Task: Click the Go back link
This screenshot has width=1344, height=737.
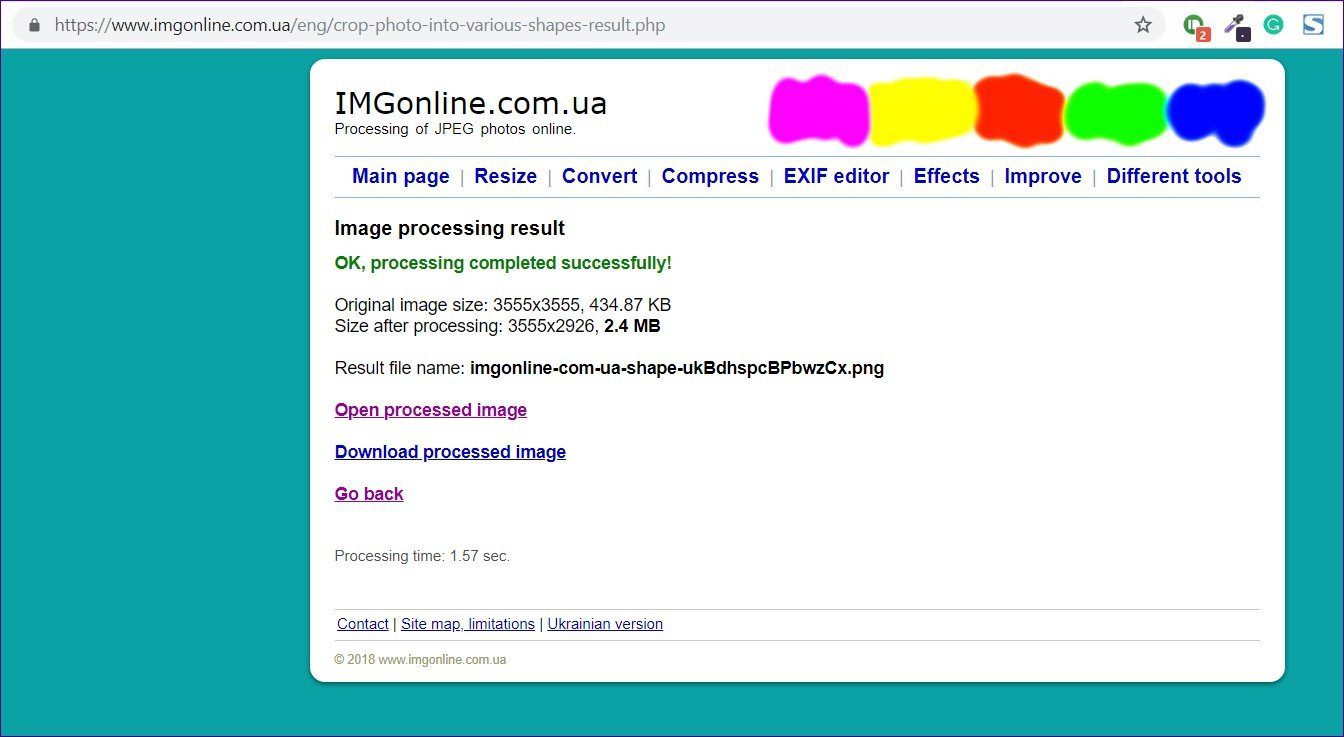Action: (369, 494)
